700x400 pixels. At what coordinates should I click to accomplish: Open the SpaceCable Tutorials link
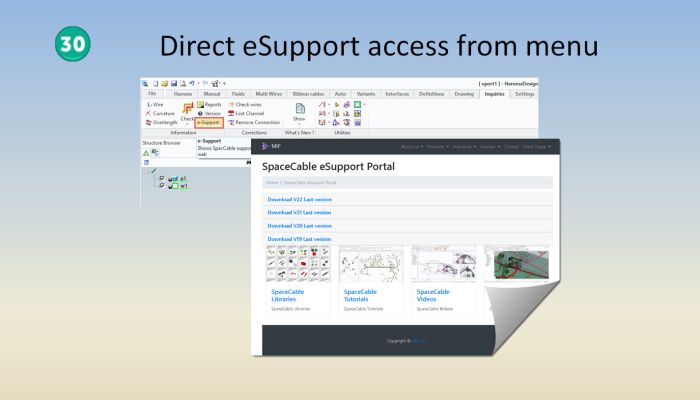365,295
